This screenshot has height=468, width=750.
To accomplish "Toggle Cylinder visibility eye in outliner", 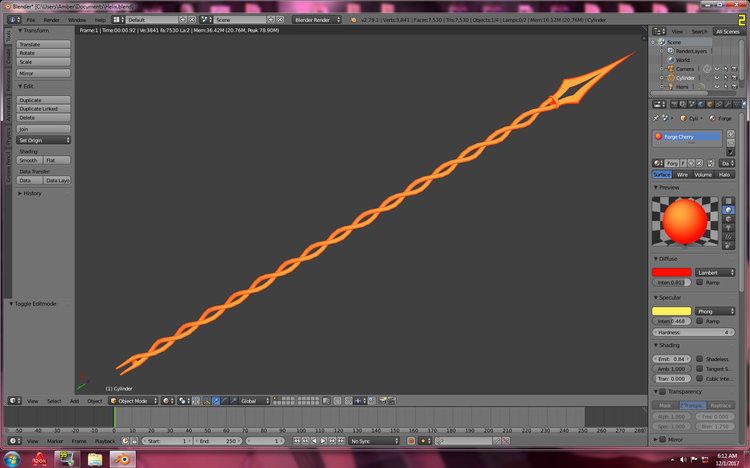I will point(717,78).
